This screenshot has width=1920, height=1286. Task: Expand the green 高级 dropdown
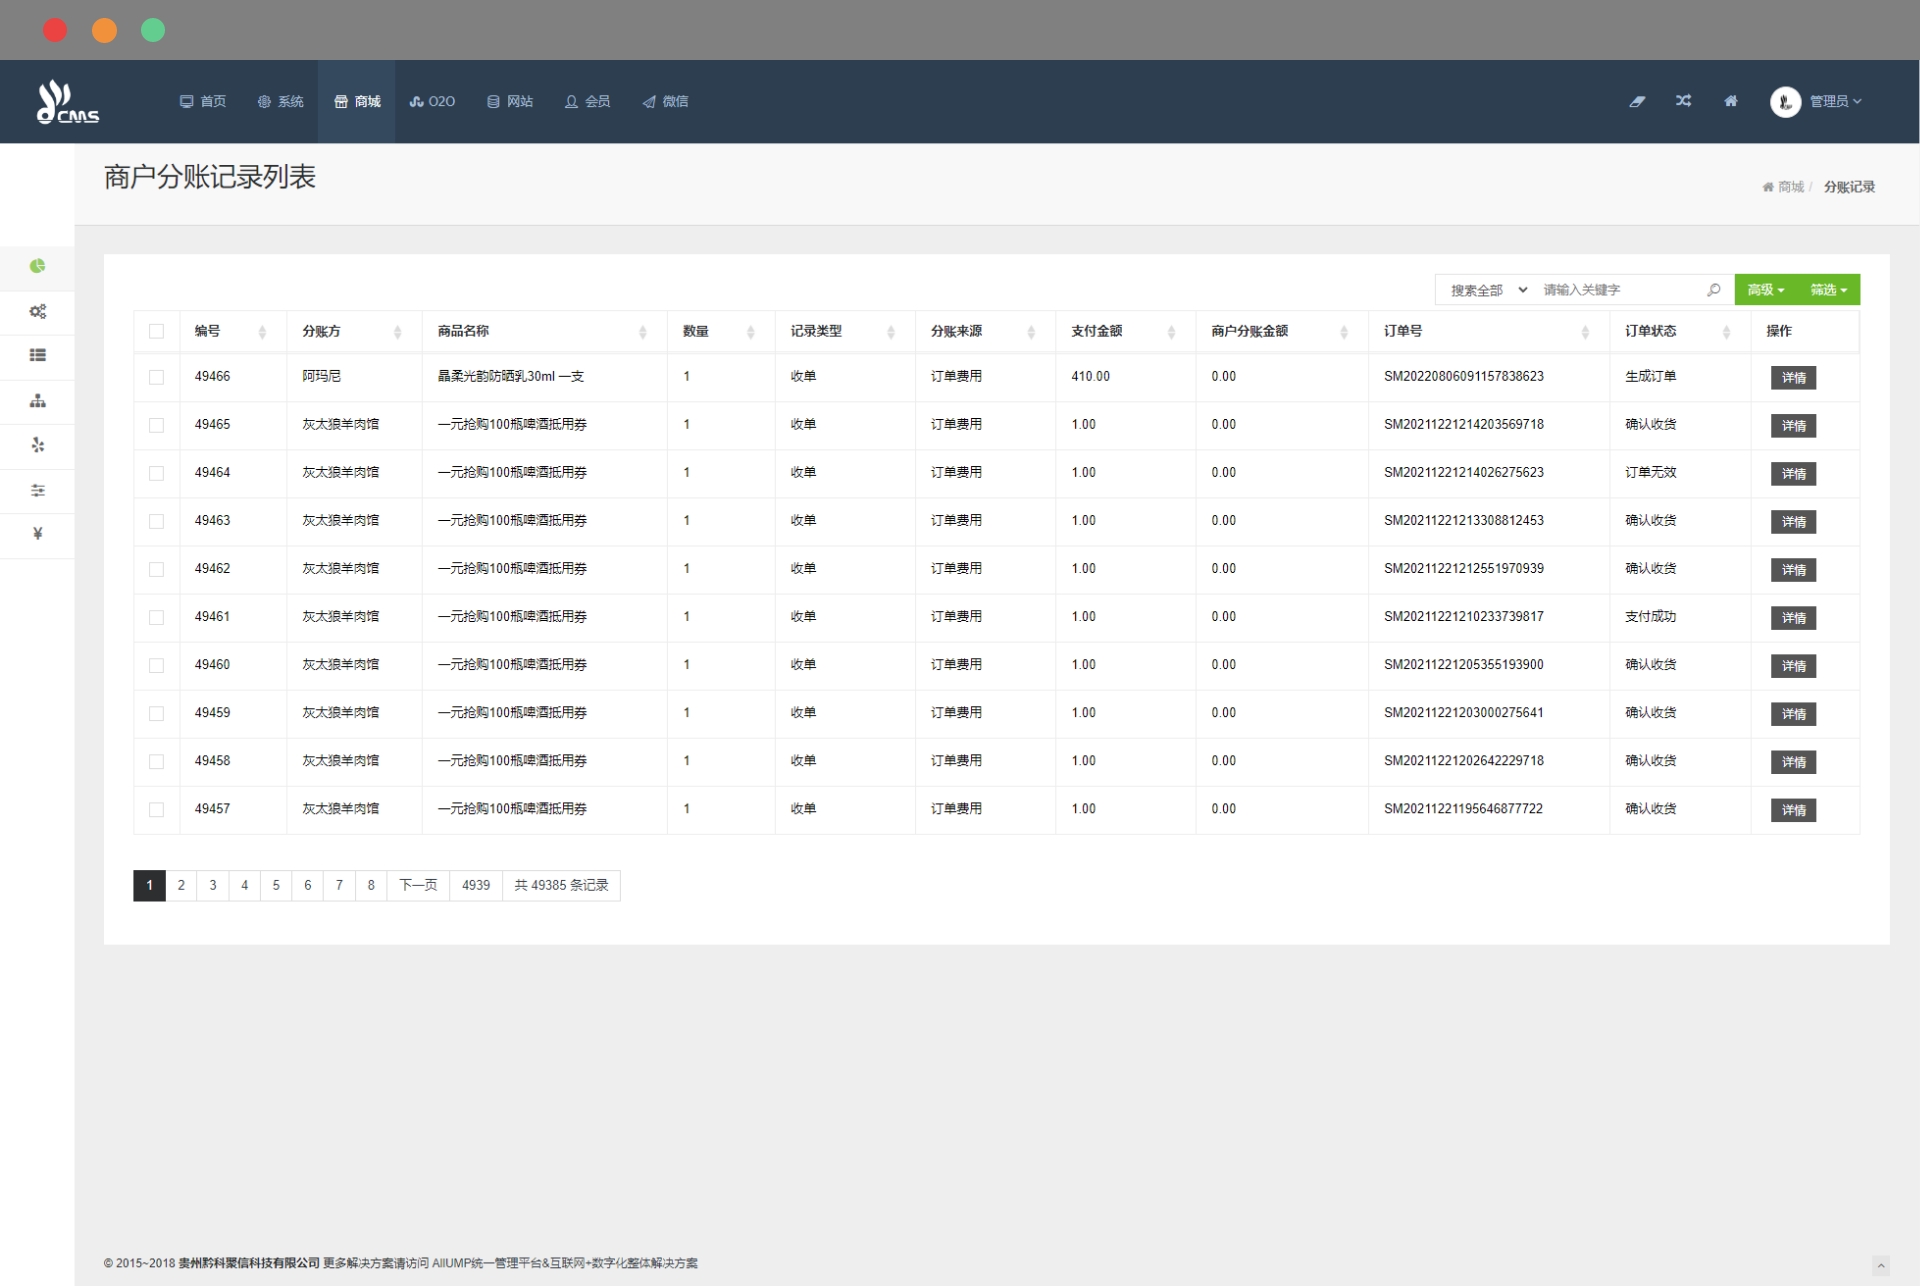[1765, 290]
